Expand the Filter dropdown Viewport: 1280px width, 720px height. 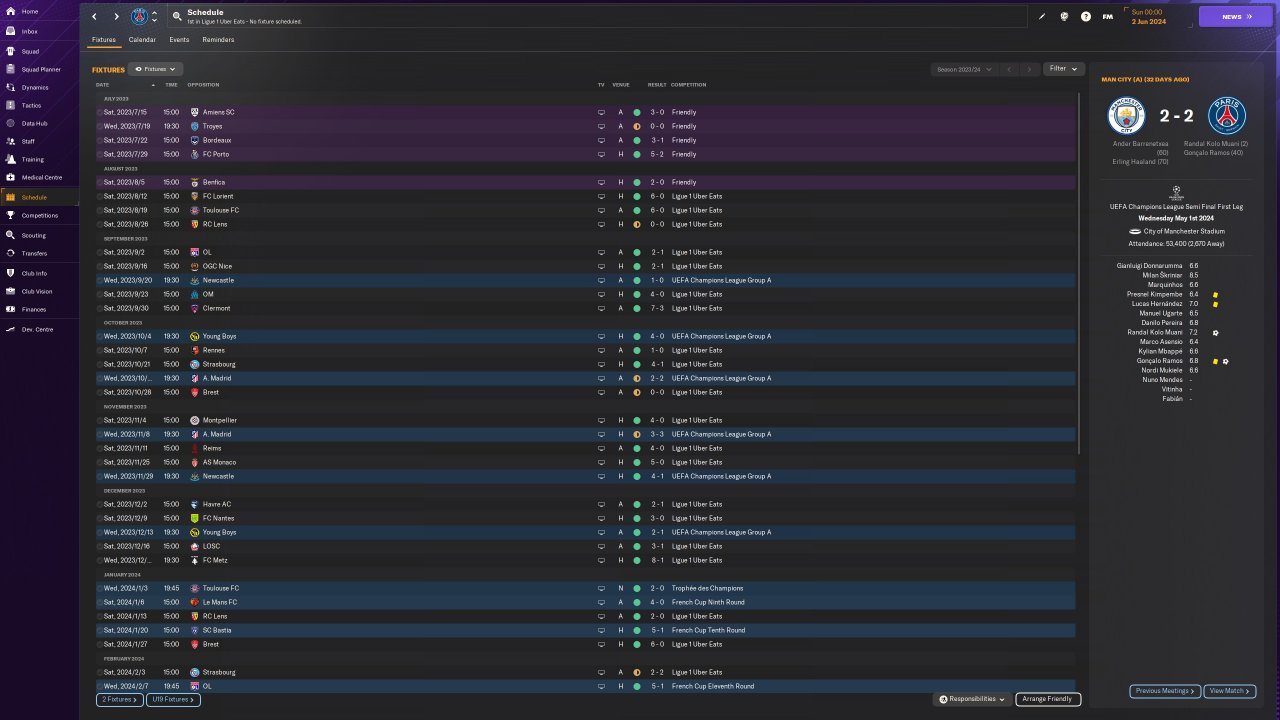[x=1064, y=69]
